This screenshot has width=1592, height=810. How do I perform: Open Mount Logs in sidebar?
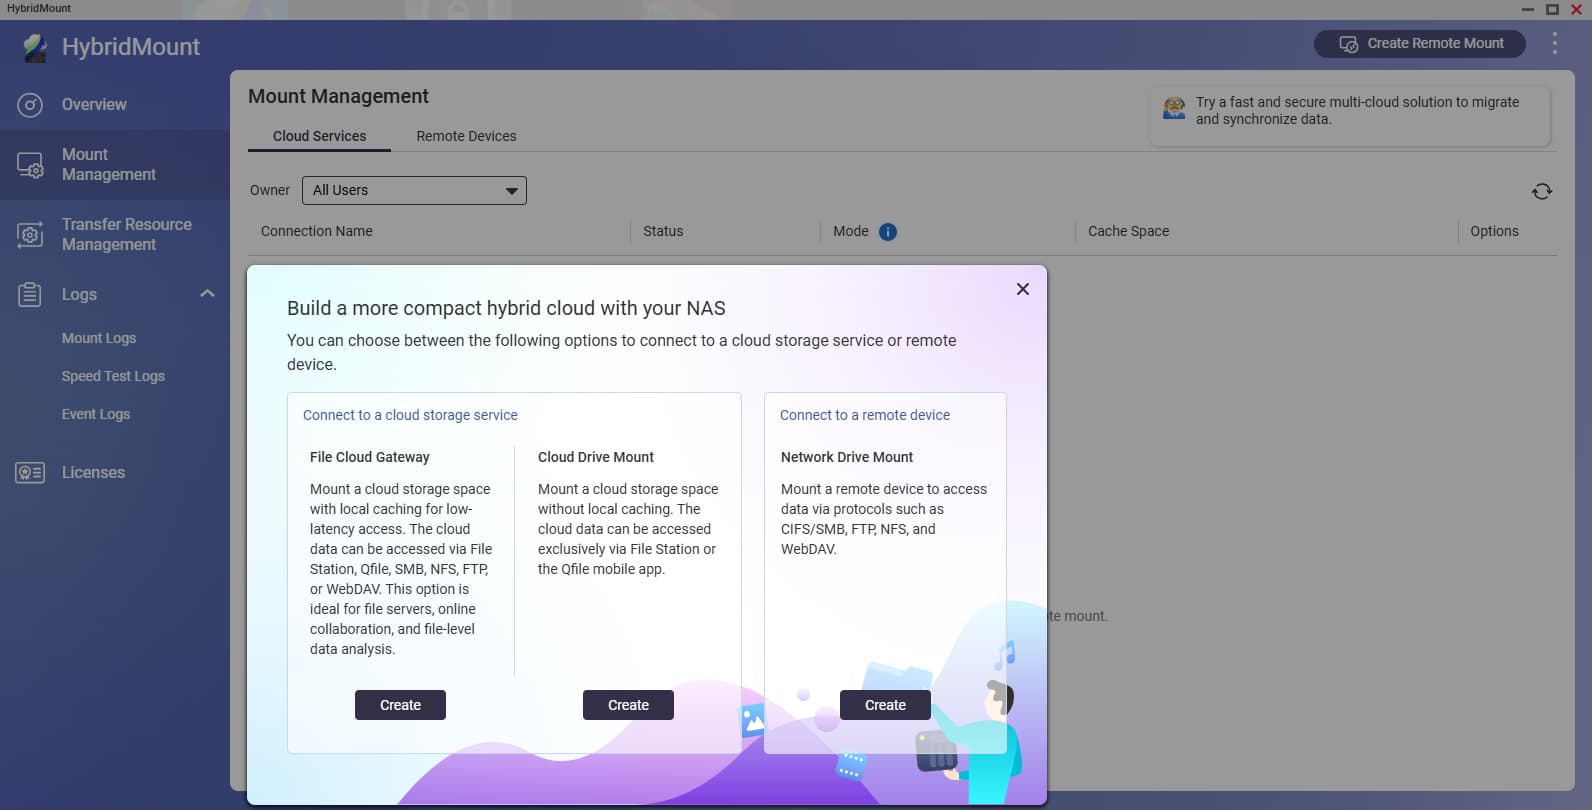[x=99, y=338]
